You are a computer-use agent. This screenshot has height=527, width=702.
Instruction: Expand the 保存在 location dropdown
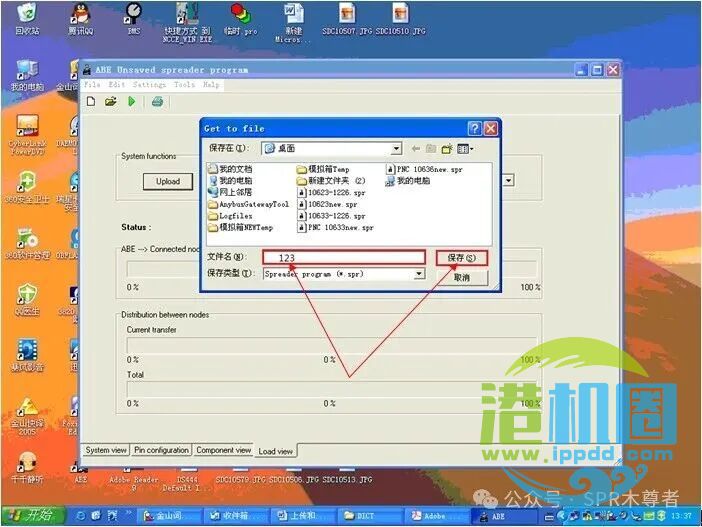(396, 148)
